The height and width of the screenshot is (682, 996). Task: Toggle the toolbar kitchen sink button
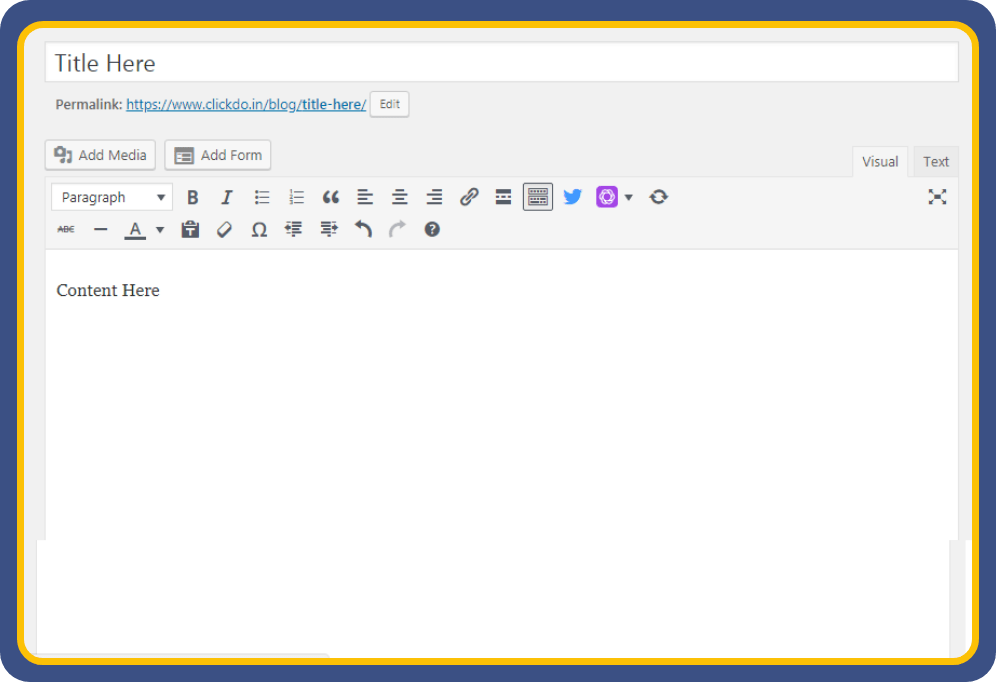pyautogui.click(x=538, y=197)
